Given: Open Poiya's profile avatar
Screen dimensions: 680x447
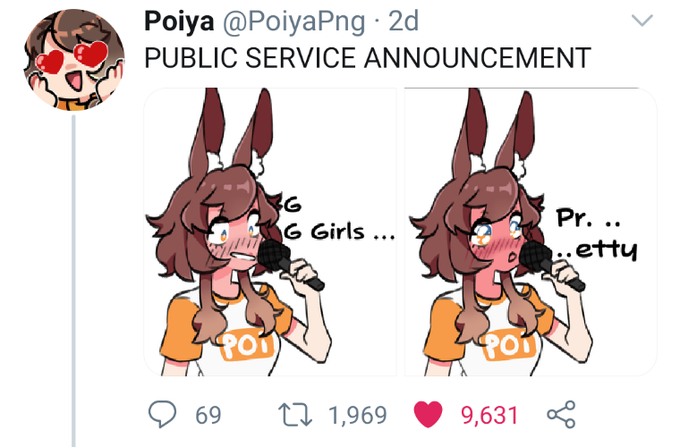Looking at the screenshot, I should pyautogui.click(x=74, y=60).
